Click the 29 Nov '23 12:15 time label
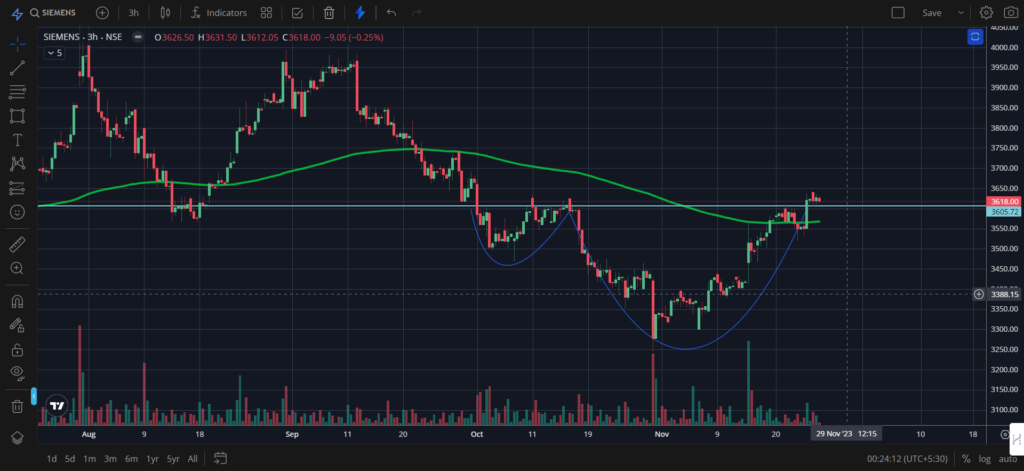1024x471 pixels. click(x=848, y=434)
